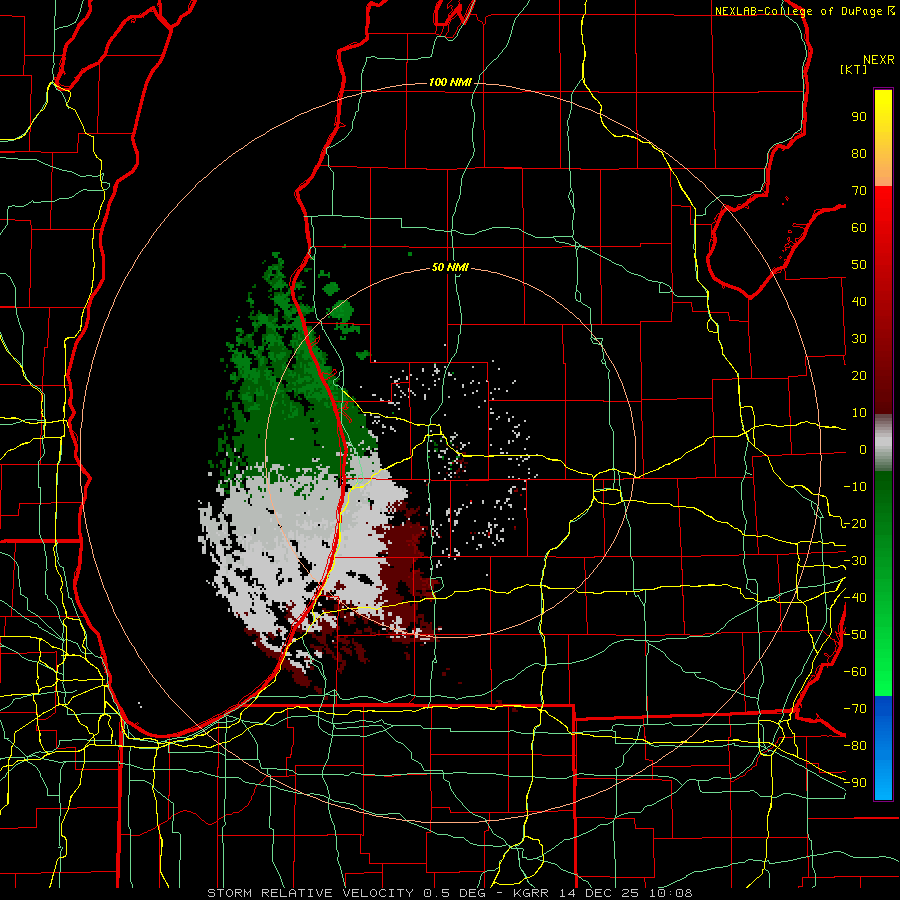Pick the gray zero-velocity band on color bar
Screen dimensions: 900x900
click(x=883, y=443)
